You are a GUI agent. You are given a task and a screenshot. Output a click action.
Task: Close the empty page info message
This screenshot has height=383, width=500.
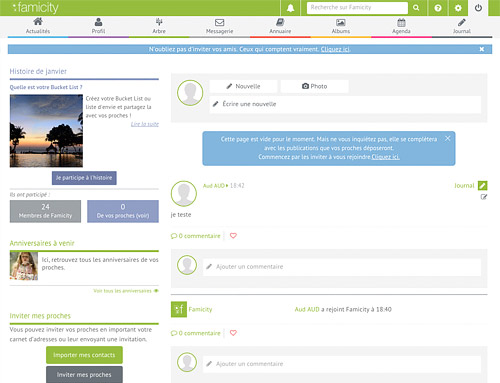448,138
